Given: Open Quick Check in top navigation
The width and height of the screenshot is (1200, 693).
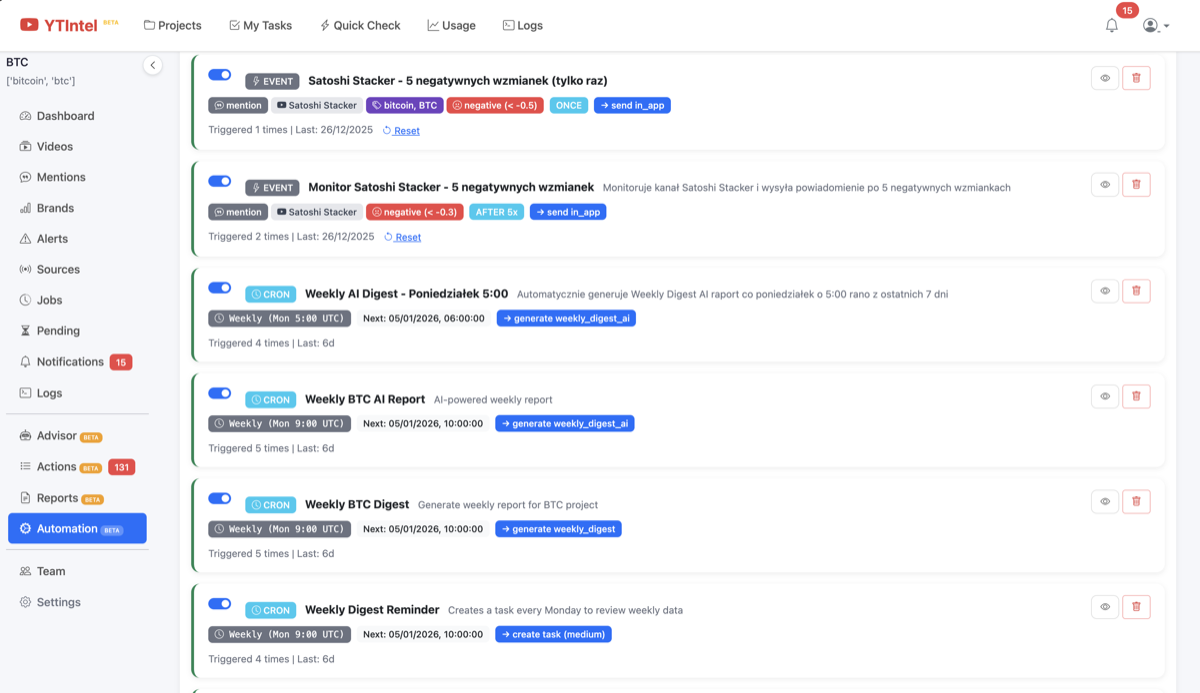Looking at the screenshot, I should point(360,26).
